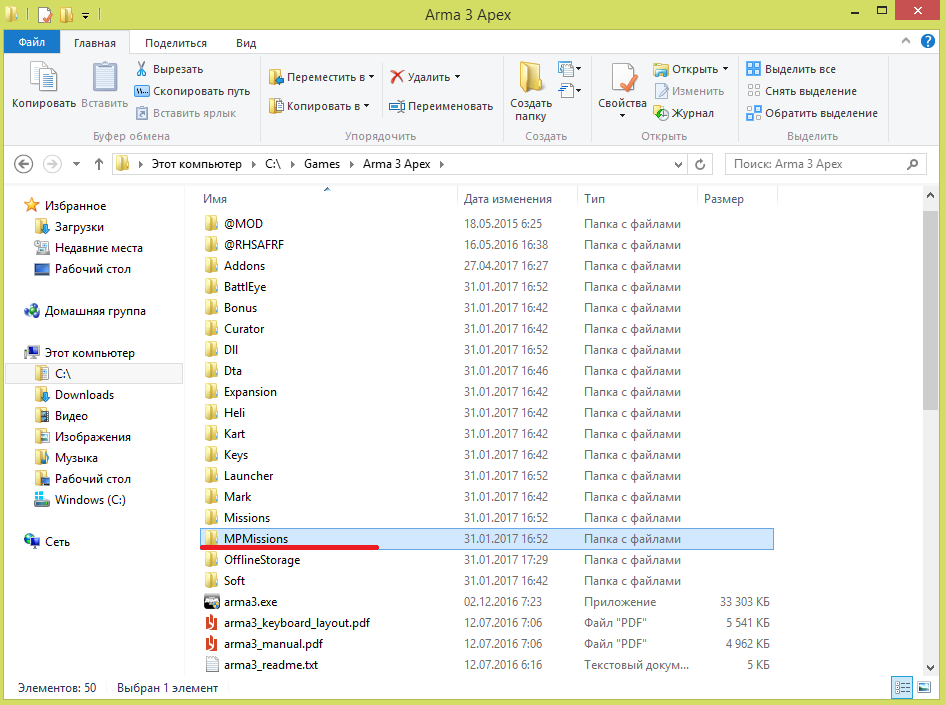Select the Expansion folder row

[x=486, y=392]
